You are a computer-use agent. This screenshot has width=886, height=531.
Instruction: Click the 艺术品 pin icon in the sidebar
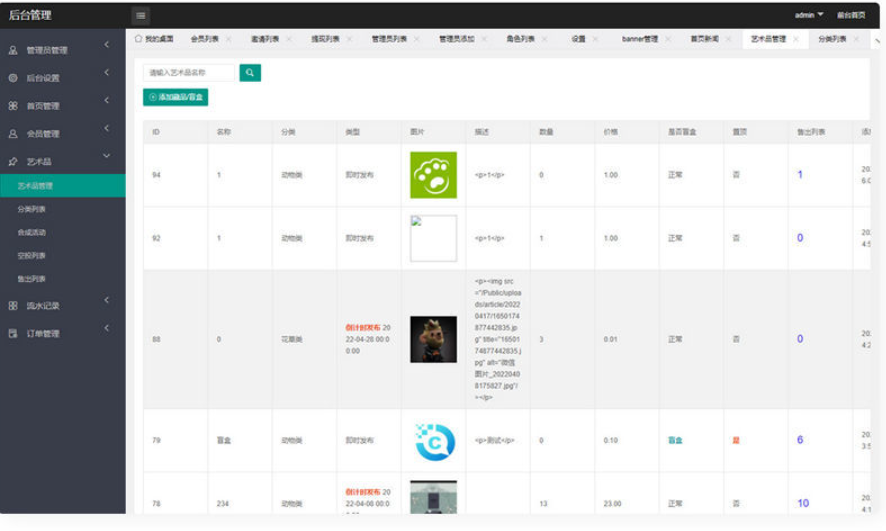tap(13, 162)
